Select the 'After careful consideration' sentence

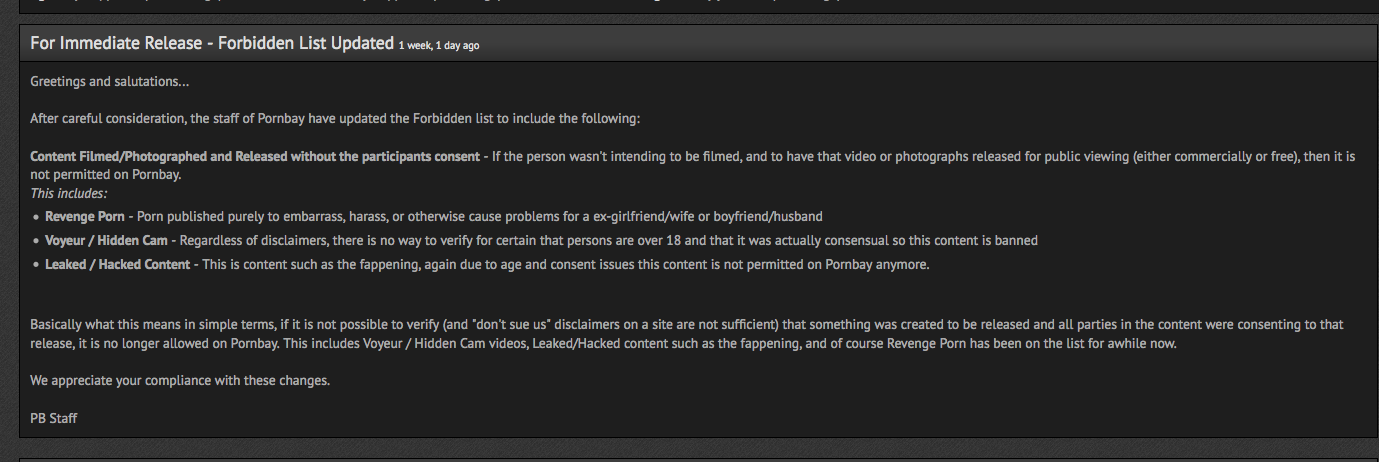(335, 118)
